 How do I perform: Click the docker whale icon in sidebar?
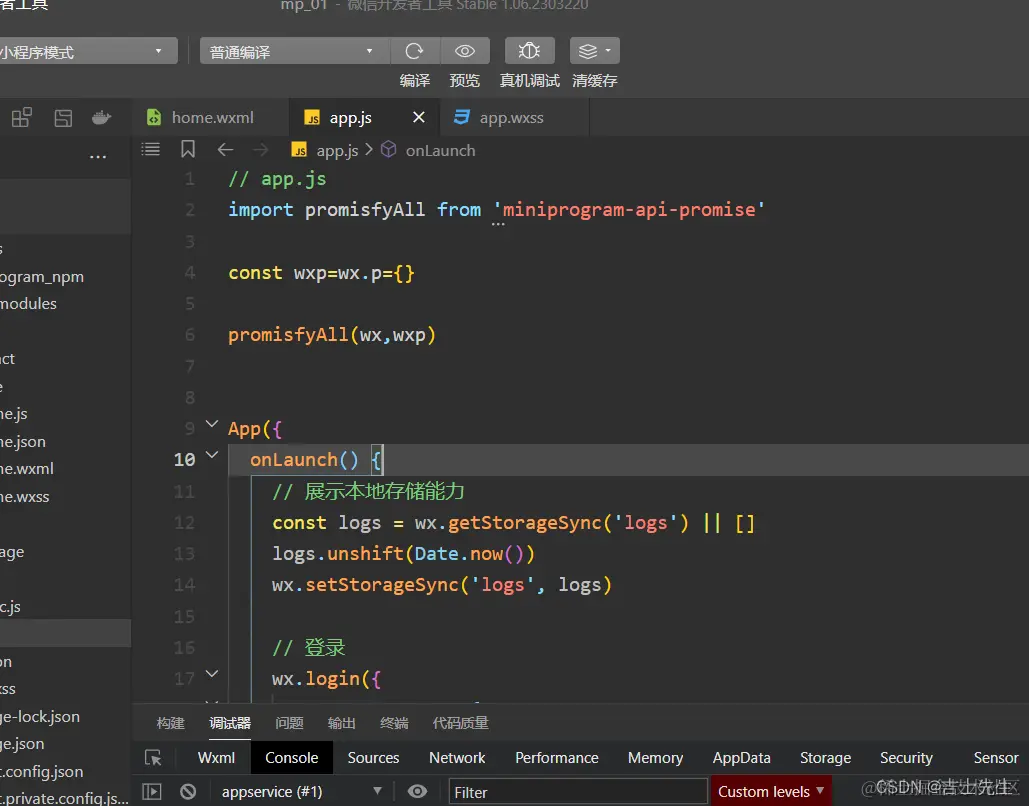coord(102,117)
